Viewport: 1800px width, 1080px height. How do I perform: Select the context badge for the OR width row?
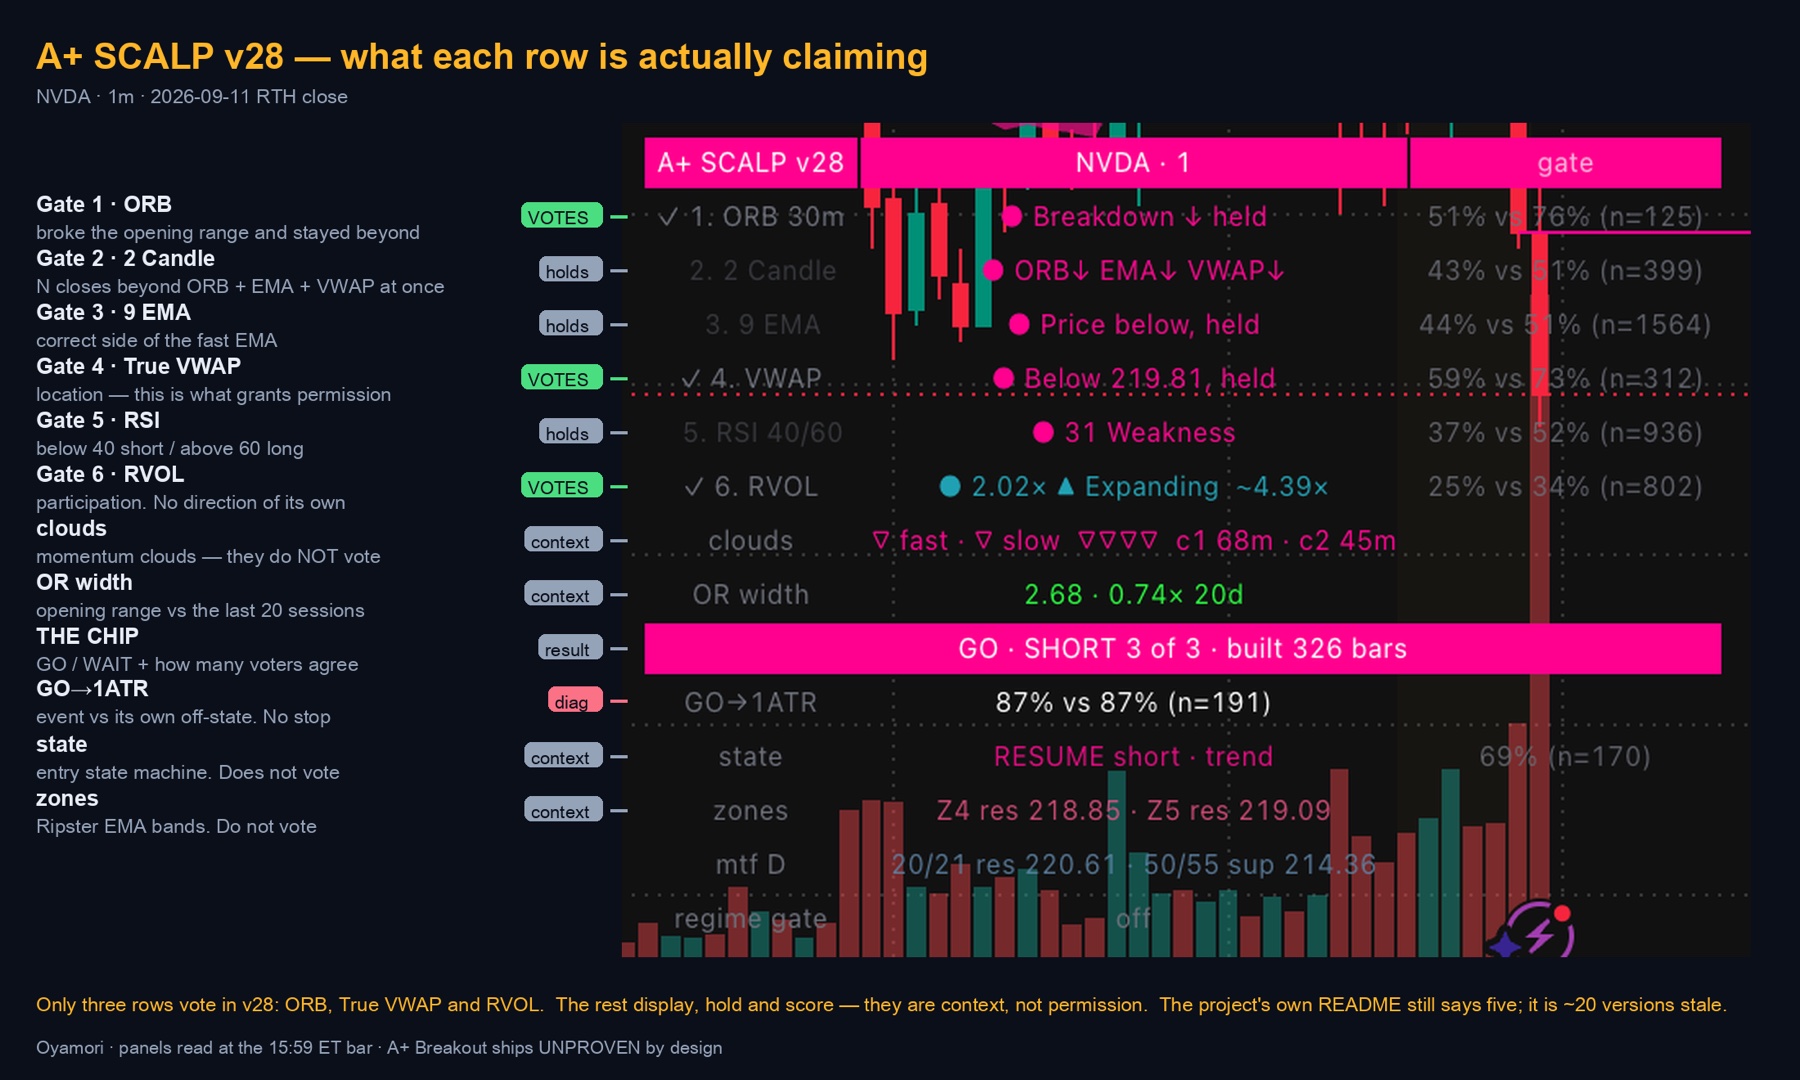point(563,594)
